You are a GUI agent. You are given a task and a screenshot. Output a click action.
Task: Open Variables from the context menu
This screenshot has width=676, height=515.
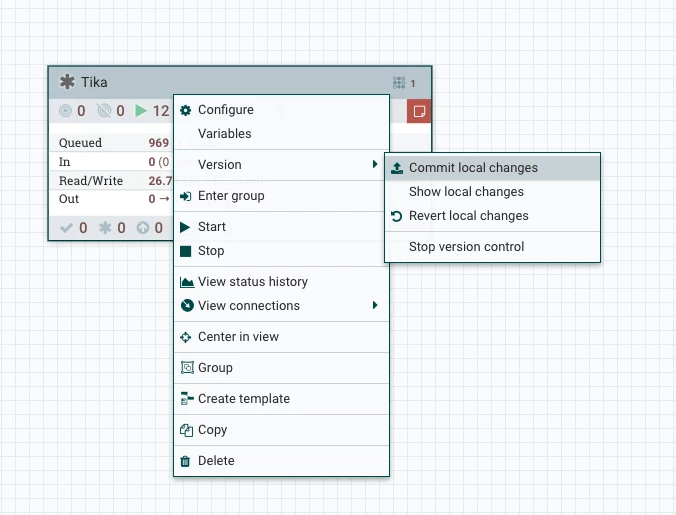[282, 134]
